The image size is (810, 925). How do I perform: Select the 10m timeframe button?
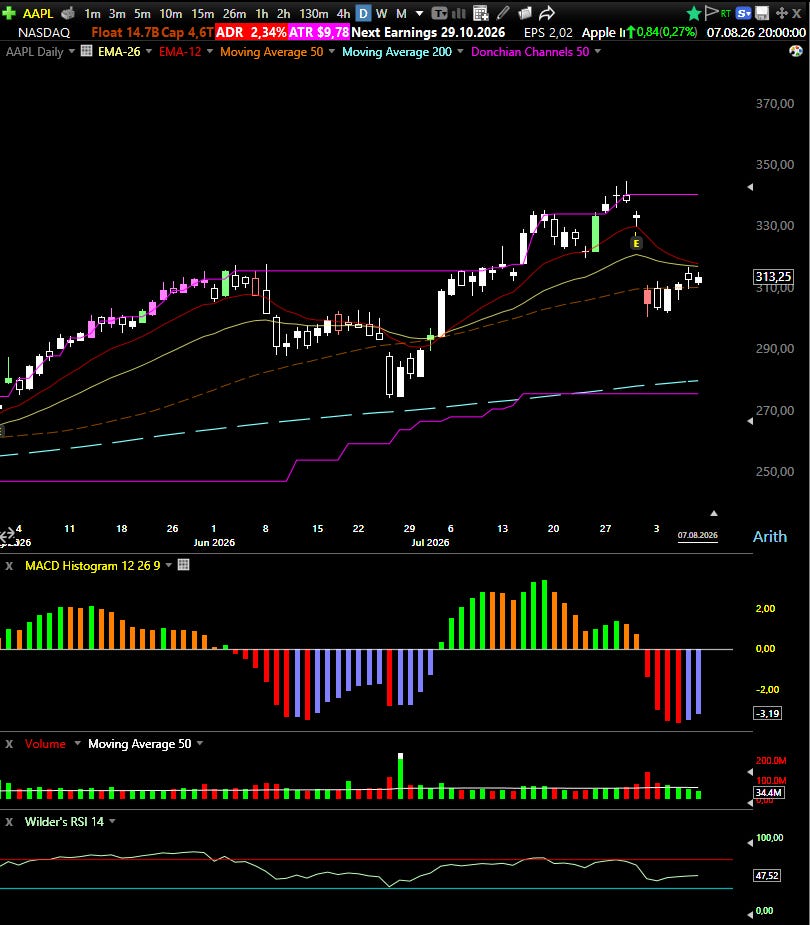pos(170,13)
